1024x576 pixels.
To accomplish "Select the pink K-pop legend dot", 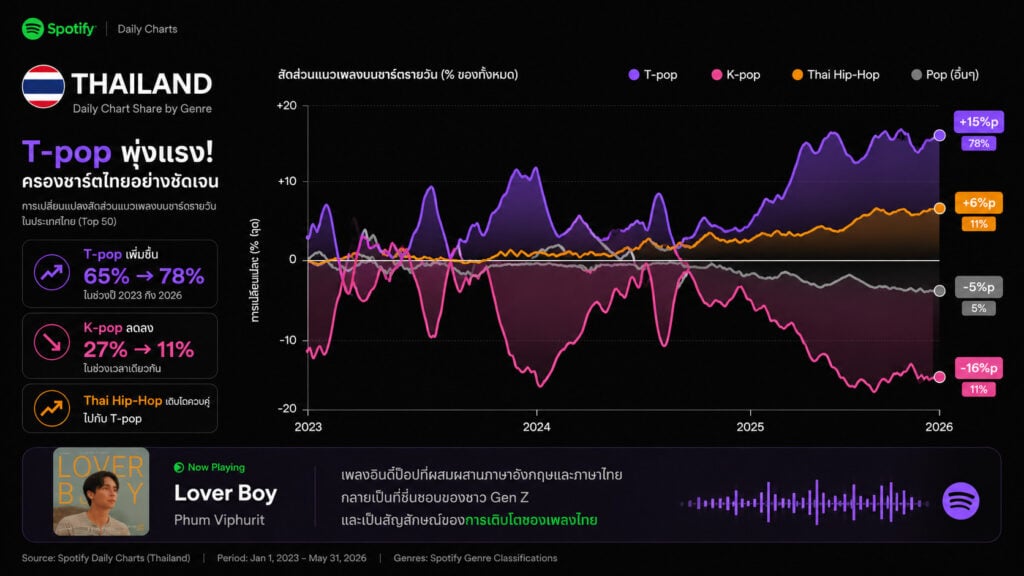I will (716, 75).
